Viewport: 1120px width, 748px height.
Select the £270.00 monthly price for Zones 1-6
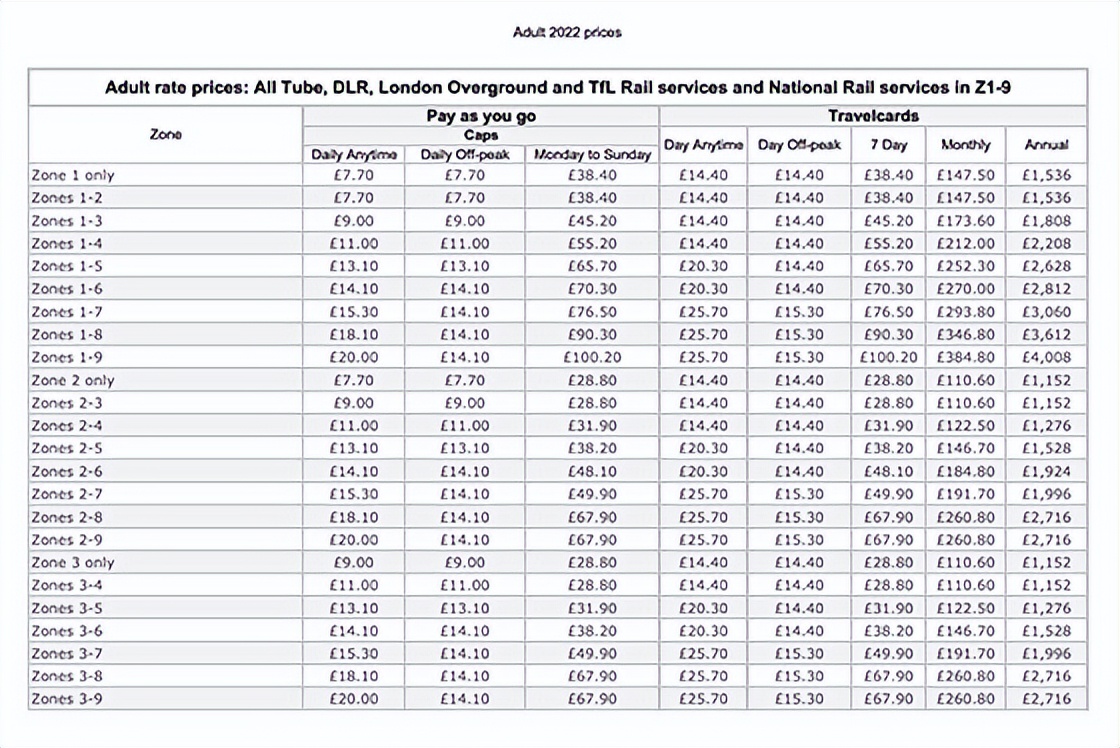point(965,289)
